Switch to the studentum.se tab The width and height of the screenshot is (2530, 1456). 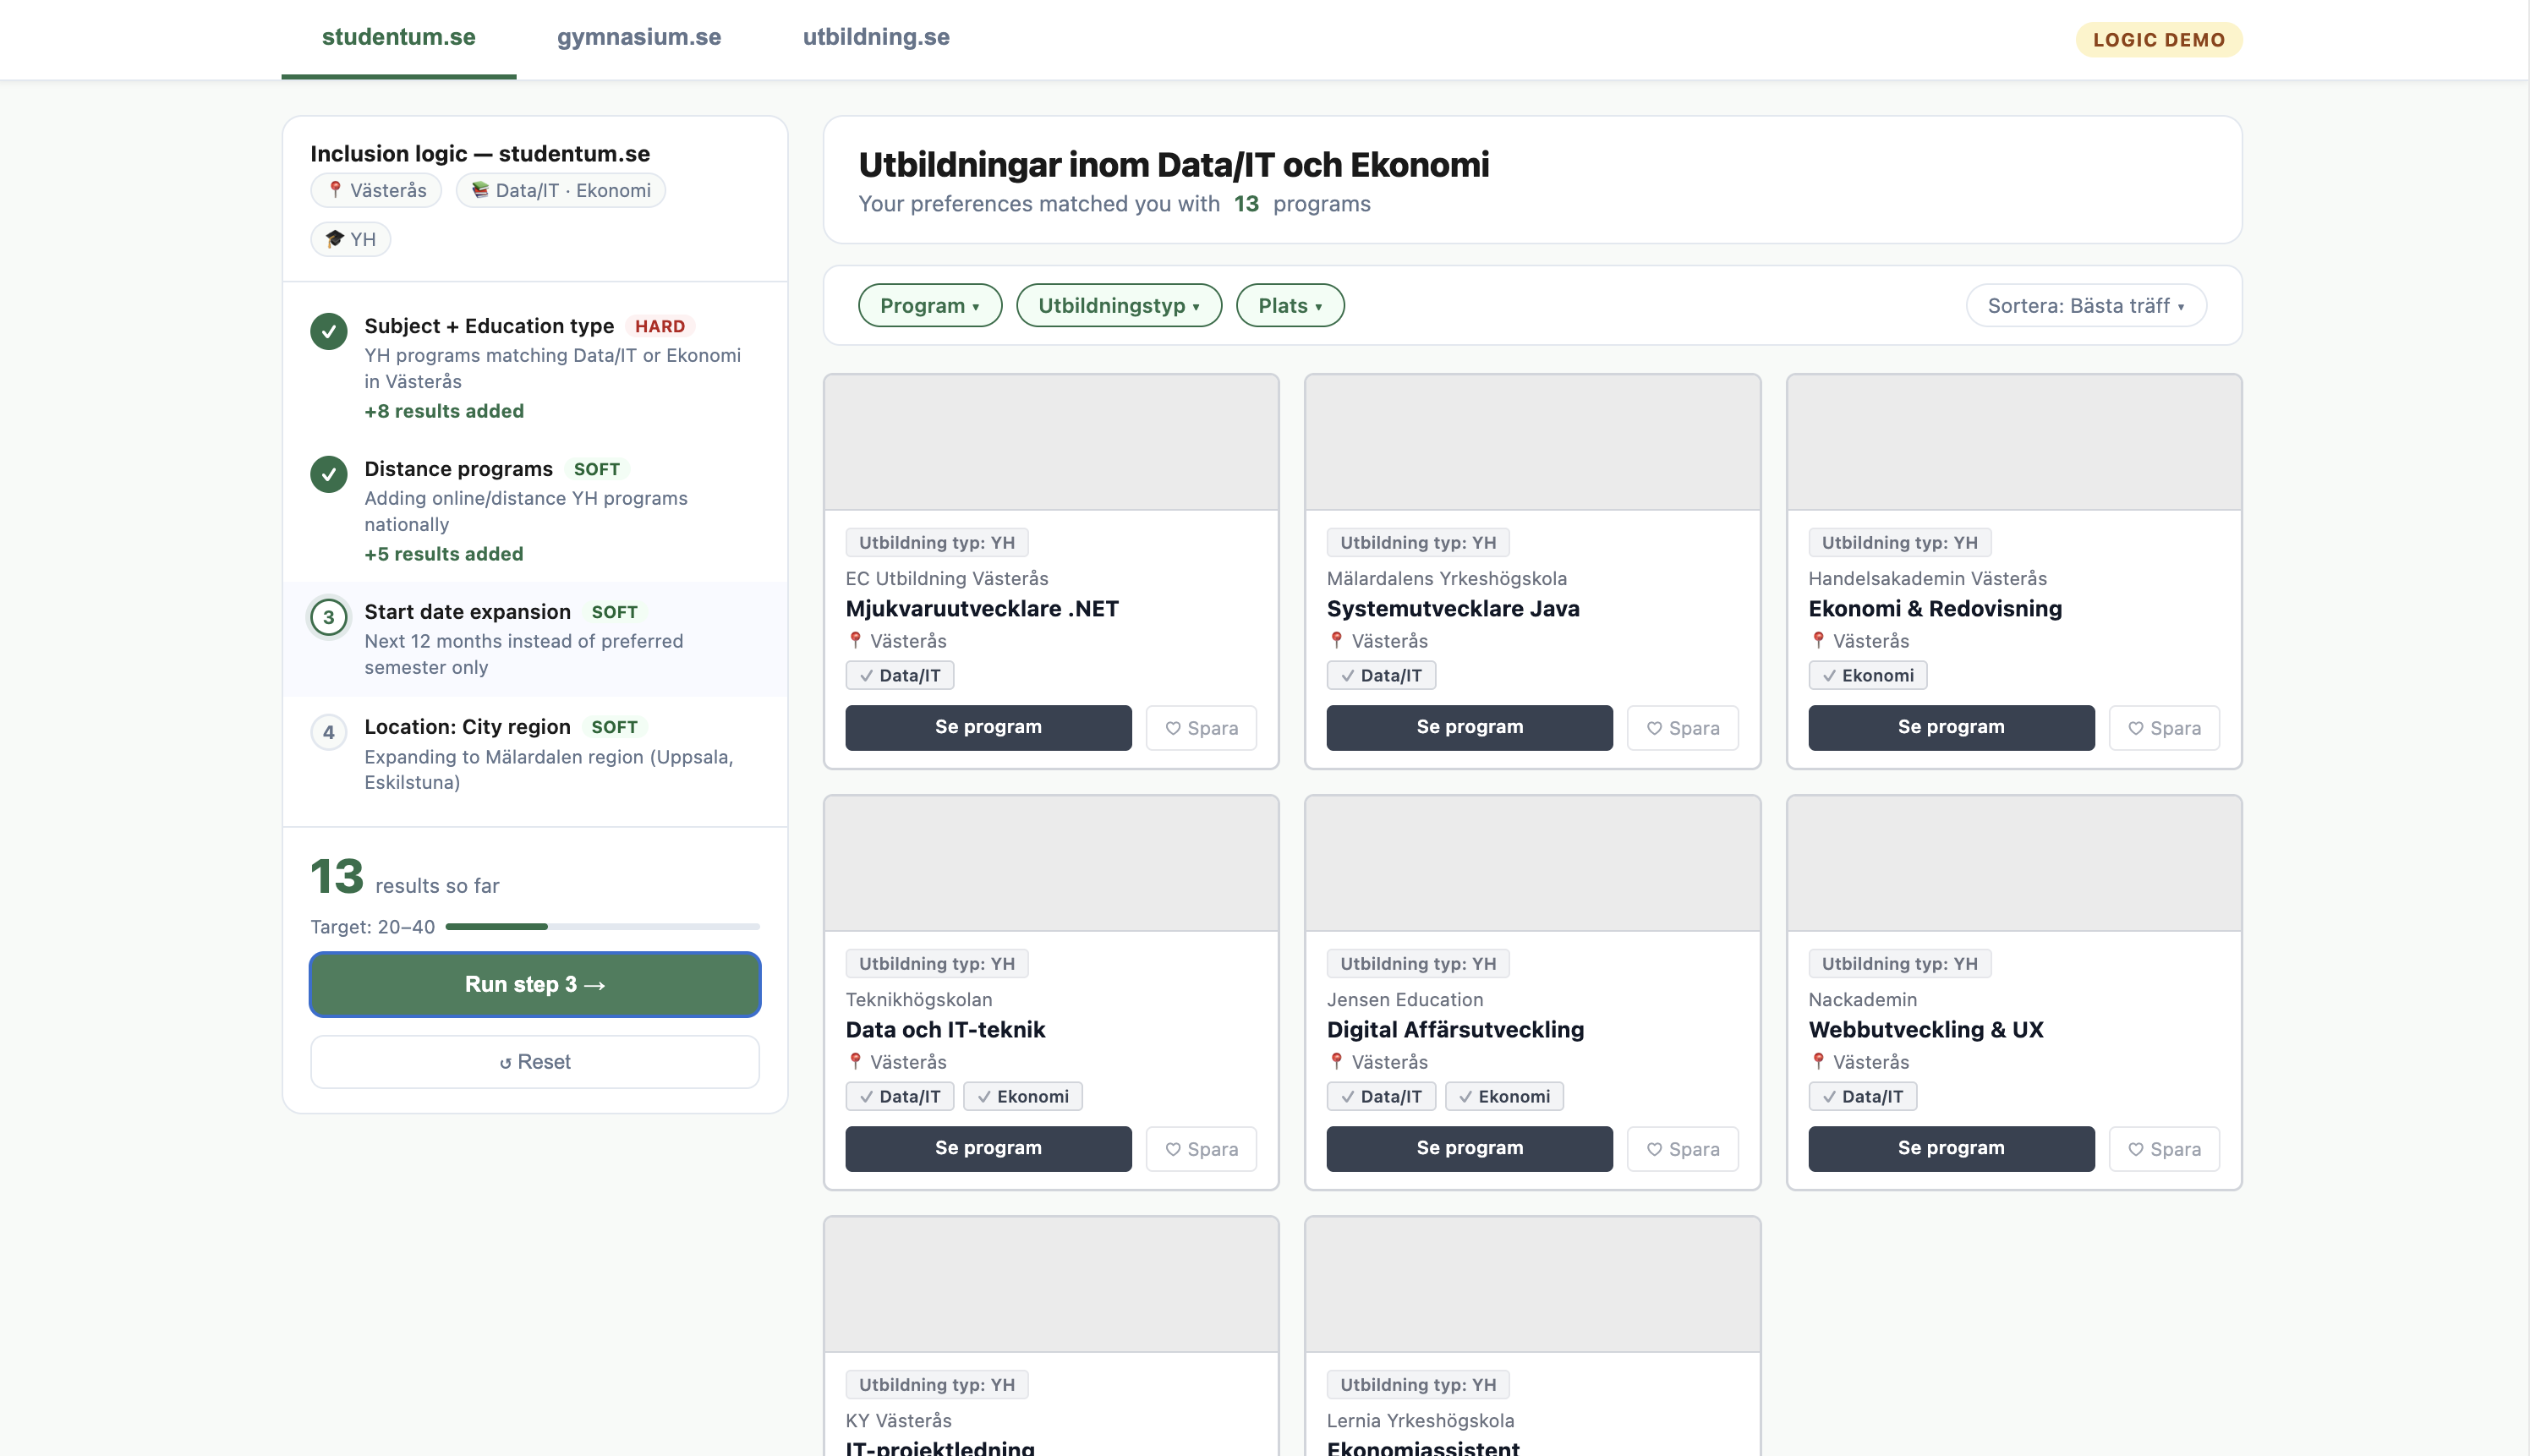click(x=398, y=38)
